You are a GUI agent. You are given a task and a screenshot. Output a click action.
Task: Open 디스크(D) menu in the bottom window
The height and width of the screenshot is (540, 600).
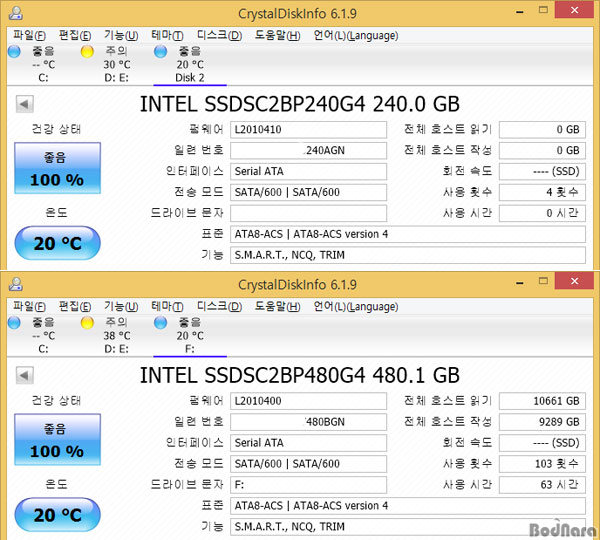219,307
